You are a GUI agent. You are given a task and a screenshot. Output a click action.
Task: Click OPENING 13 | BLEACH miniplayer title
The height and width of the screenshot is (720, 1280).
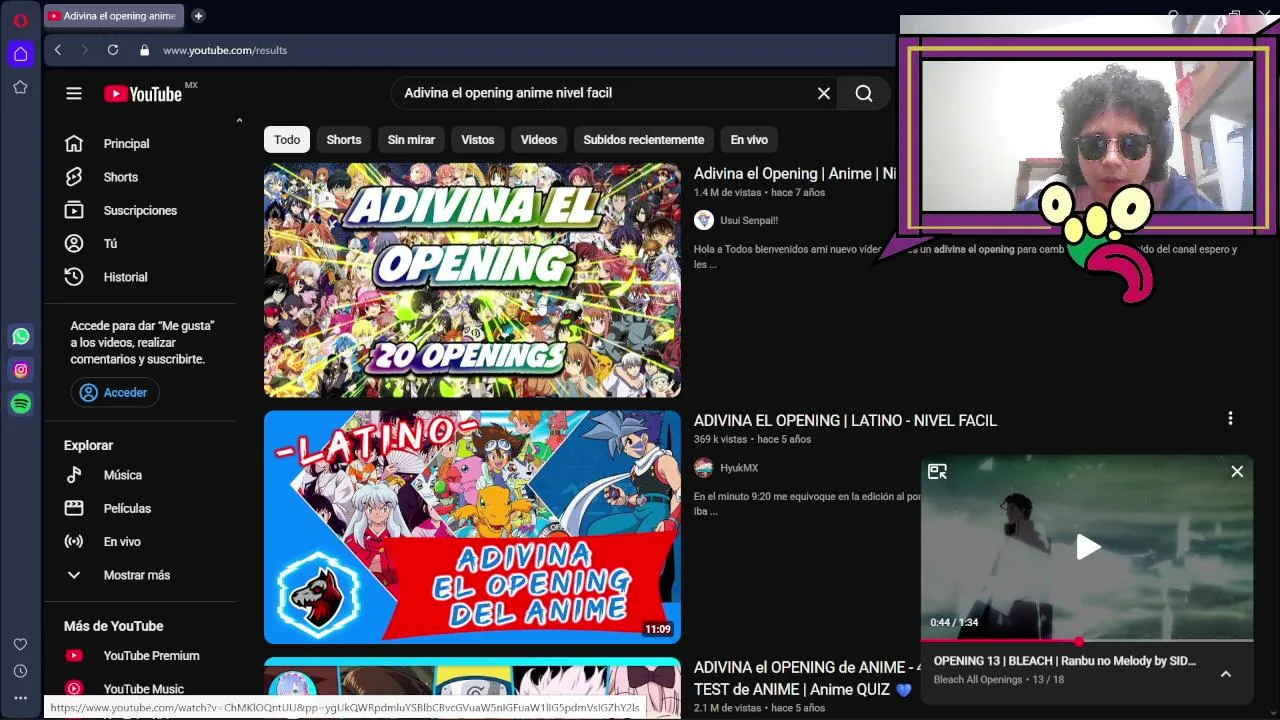point(1064,661)
